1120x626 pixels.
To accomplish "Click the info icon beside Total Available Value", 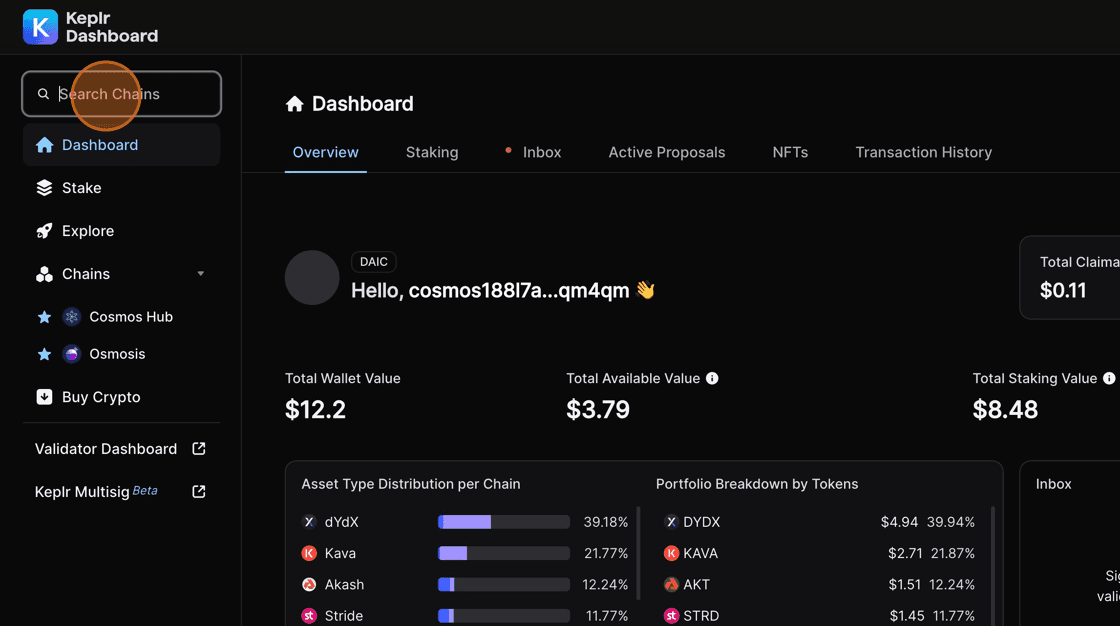I will [x=712, y=378].
